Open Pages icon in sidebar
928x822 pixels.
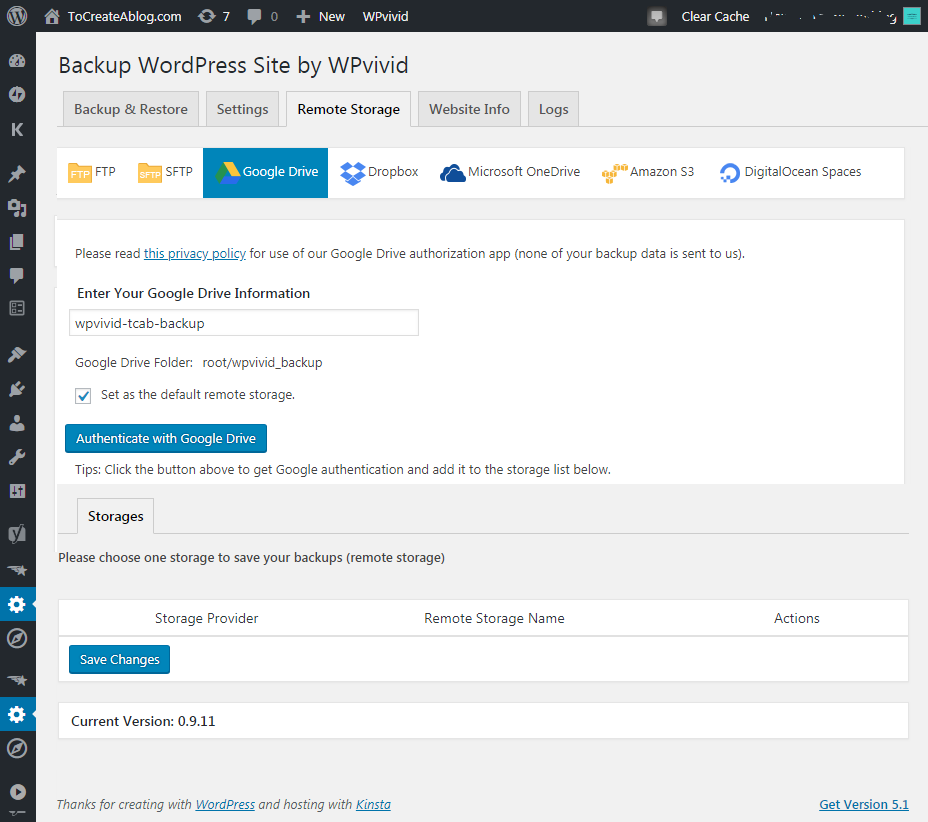[x=17, y=241]
